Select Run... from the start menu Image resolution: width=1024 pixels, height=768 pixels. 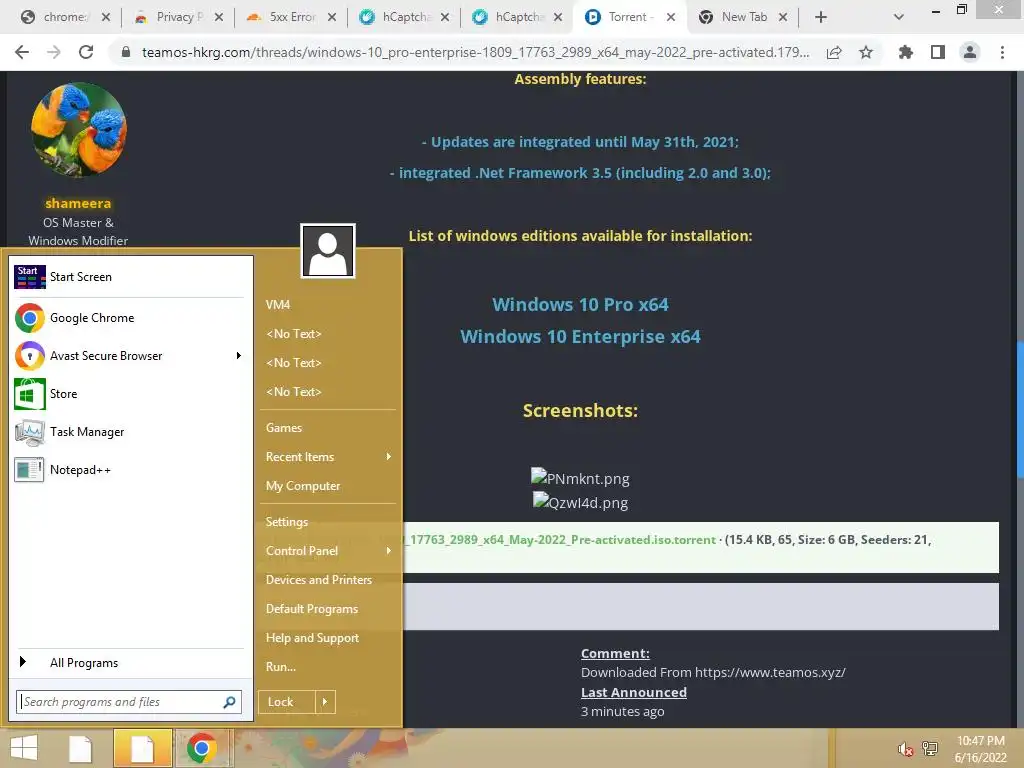[x=281, y=667]
